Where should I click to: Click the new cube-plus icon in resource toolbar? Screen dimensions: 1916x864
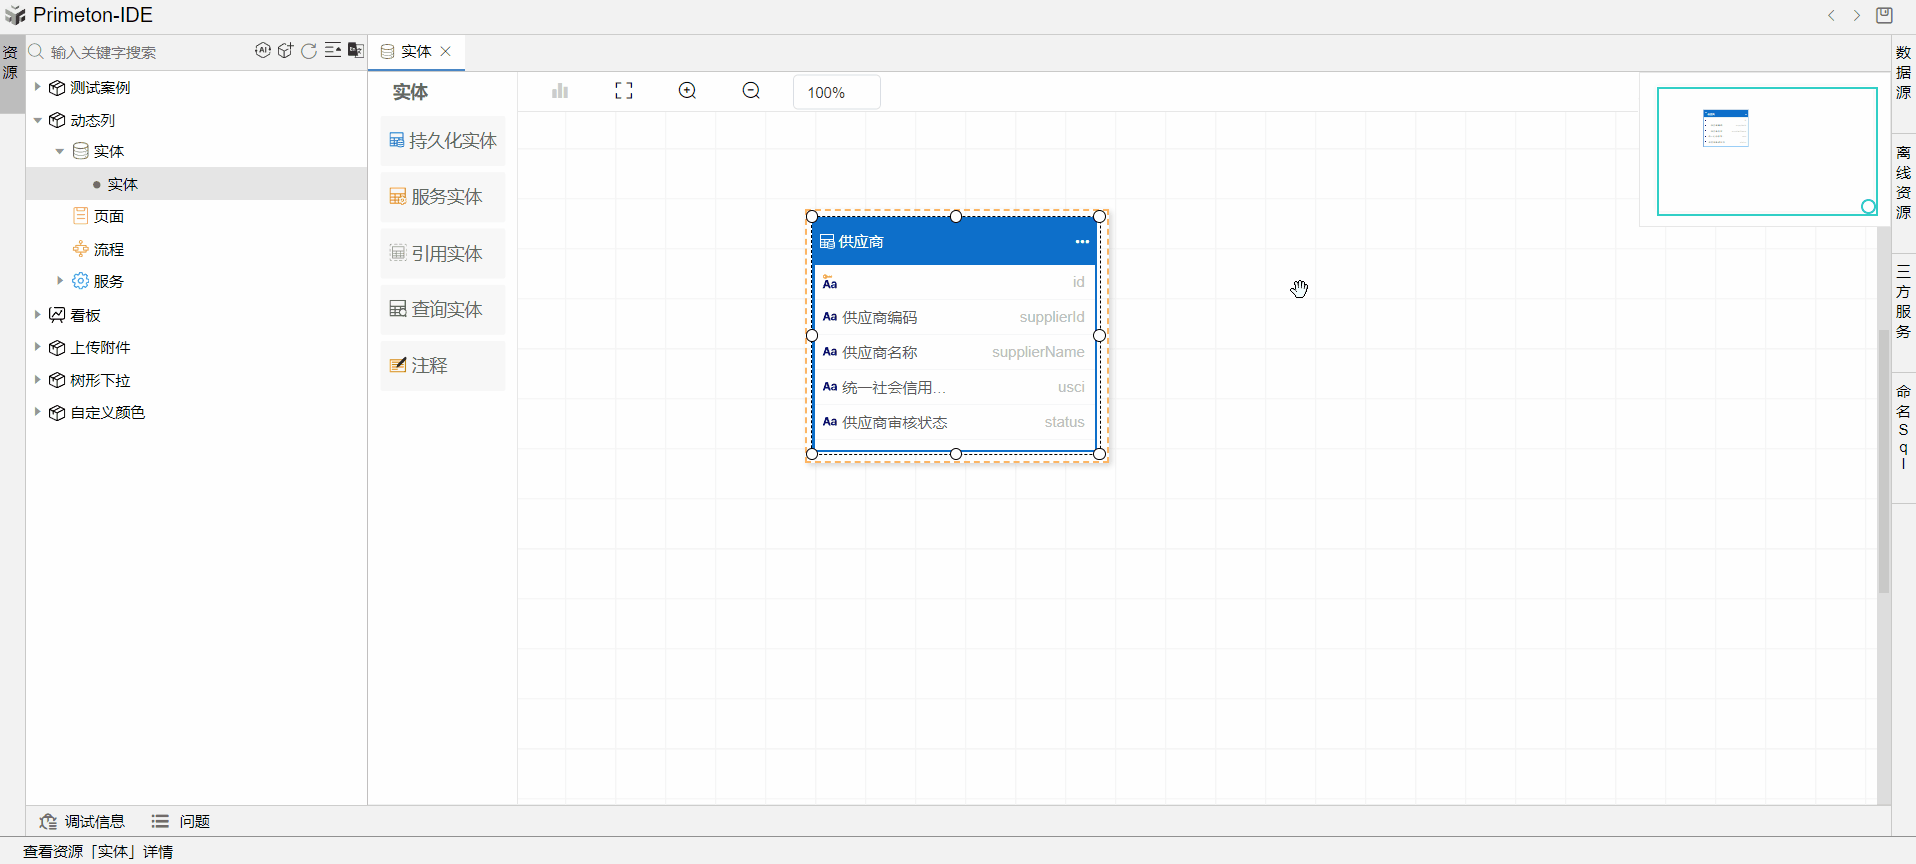coord(286,51)
